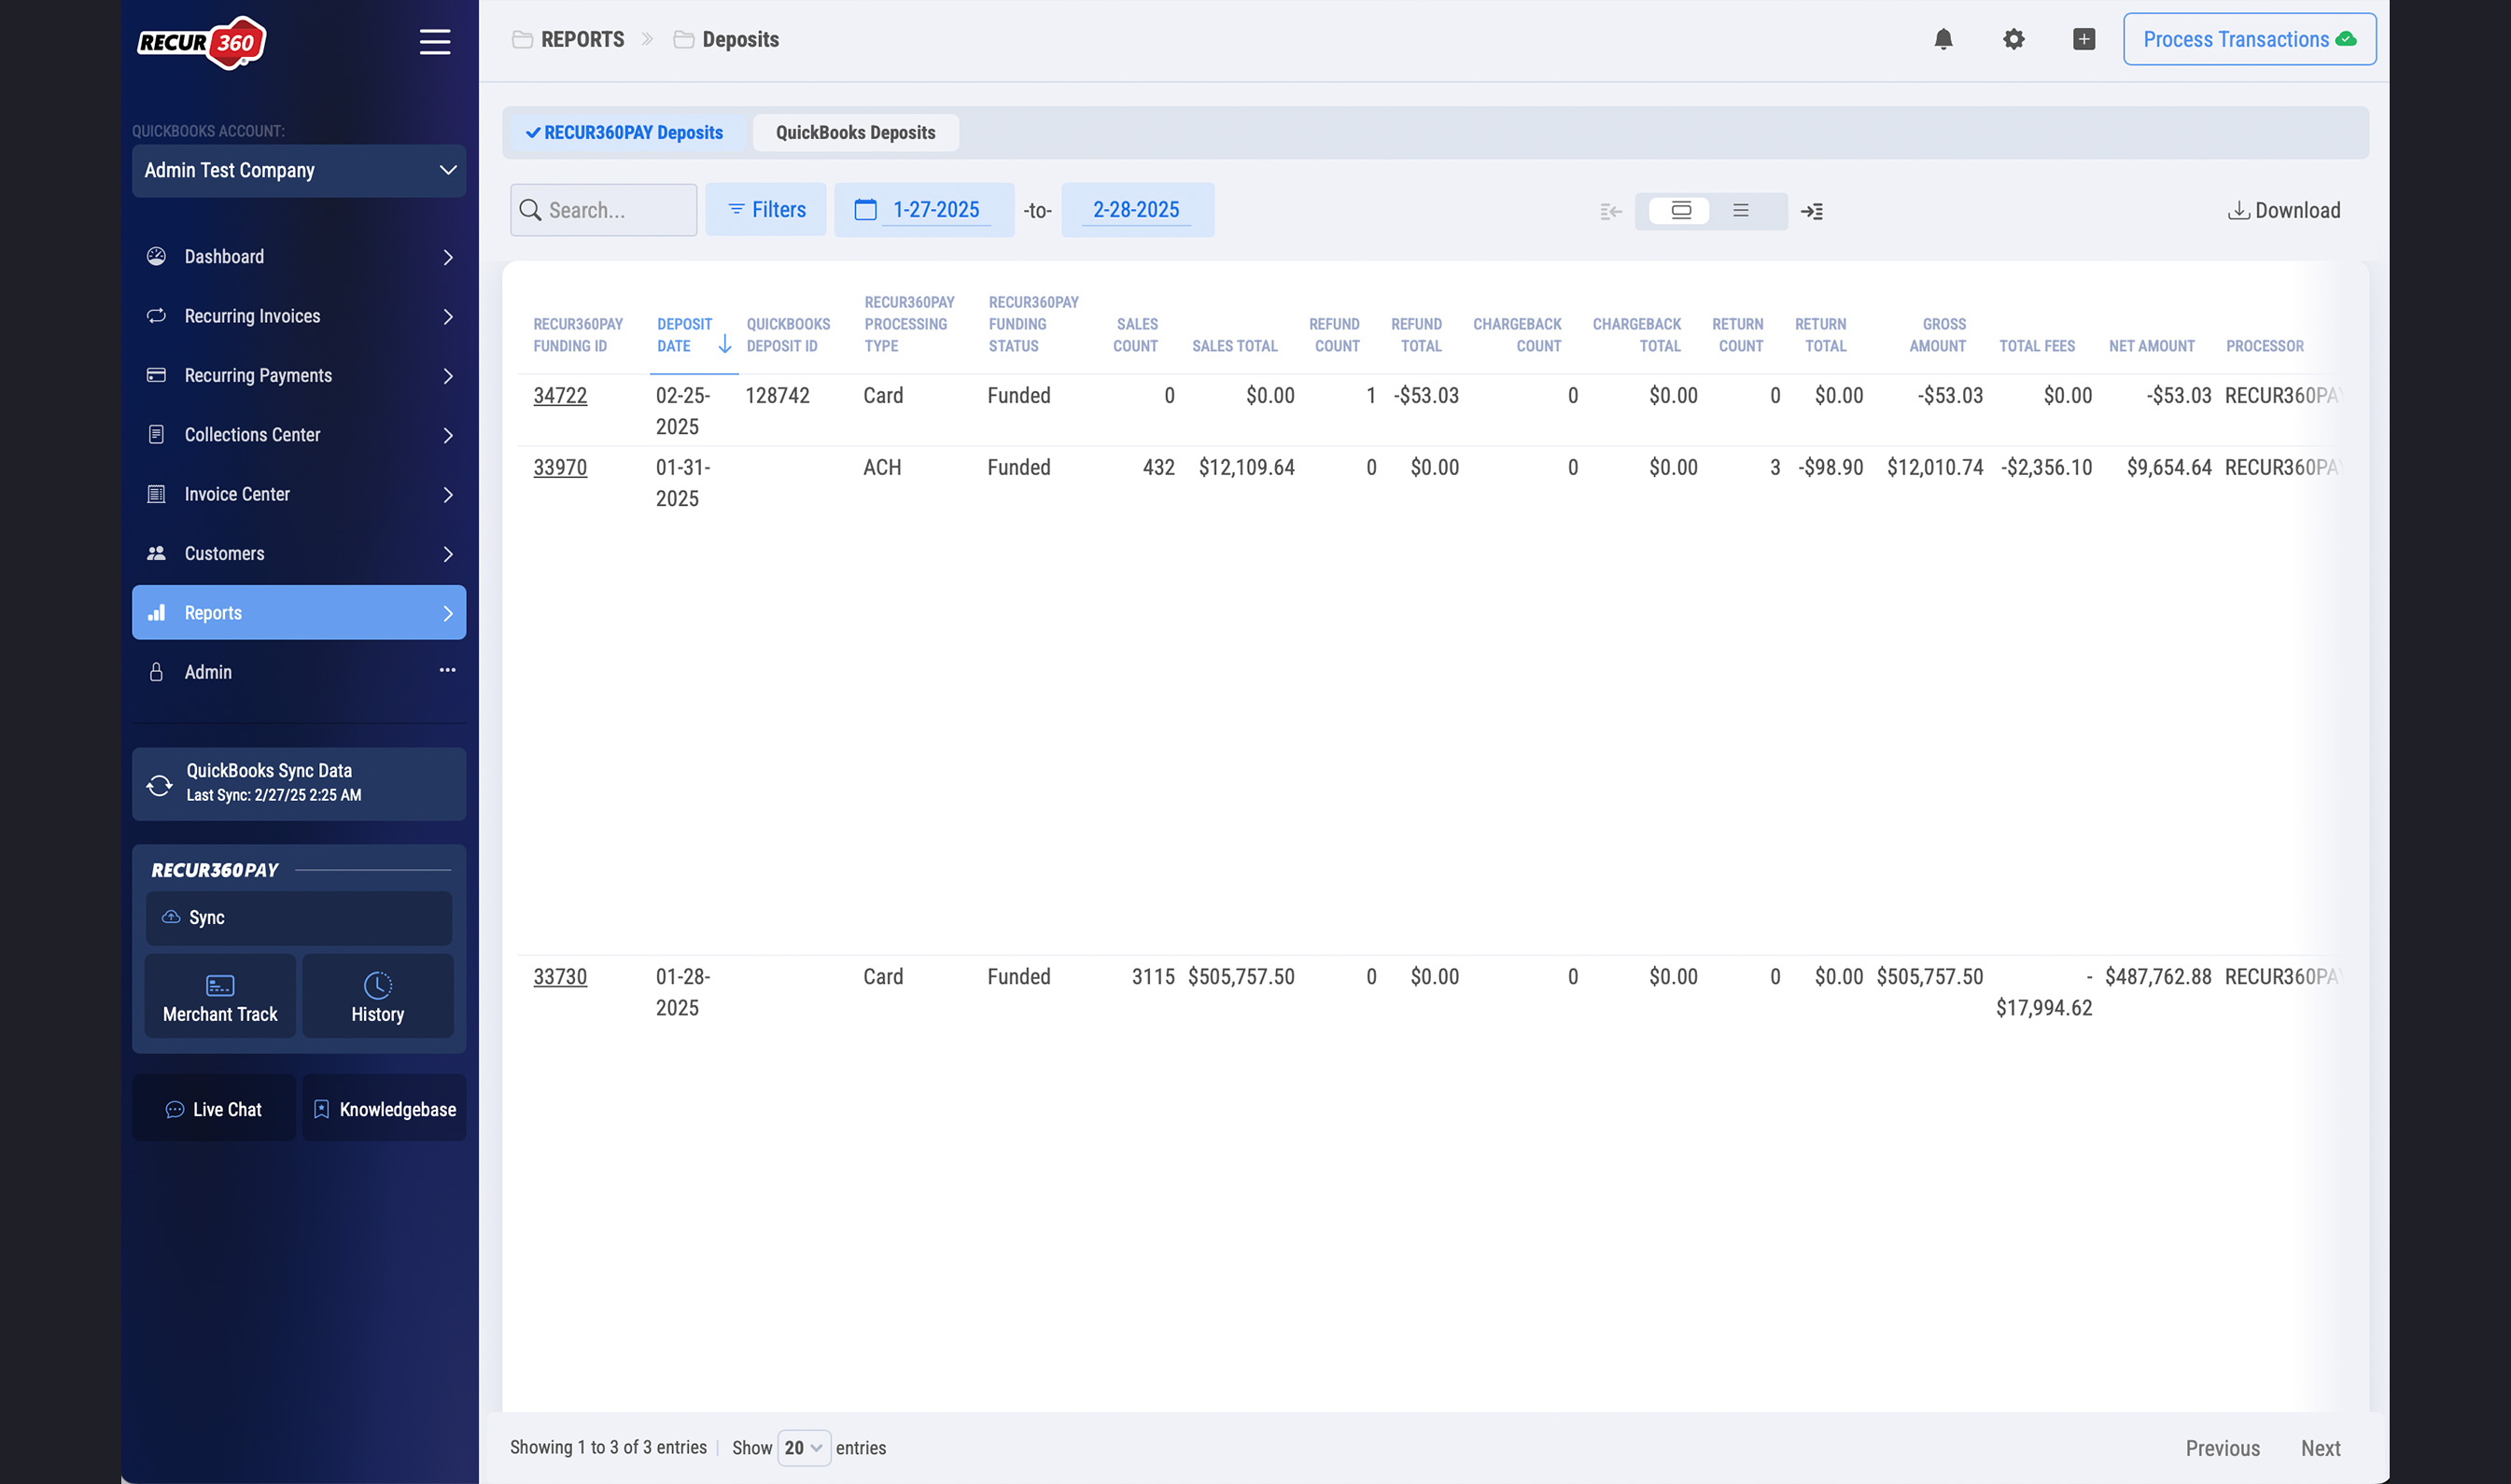Viewport: 2511px width, 1484px height.
Task: Sort by Gross Amount column
Action: tap(1937, 335)
